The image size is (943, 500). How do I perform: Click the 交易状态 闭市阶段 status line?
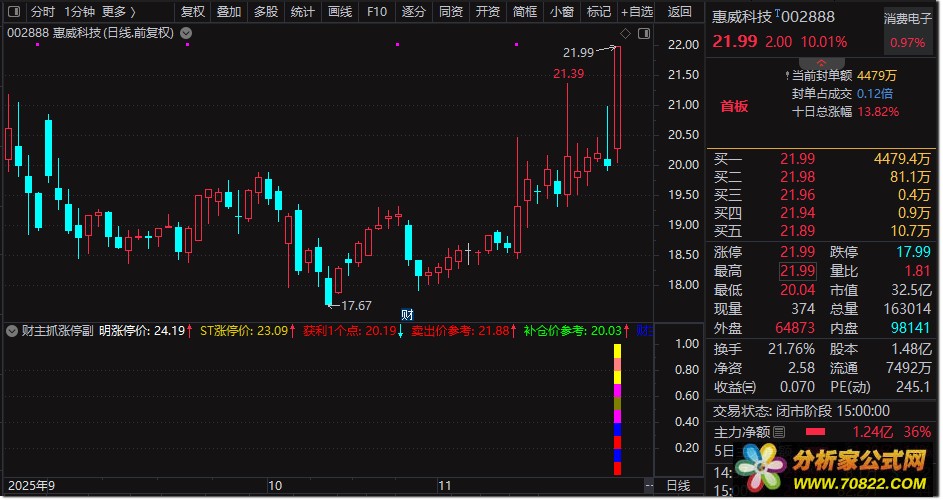click(801, 411)
